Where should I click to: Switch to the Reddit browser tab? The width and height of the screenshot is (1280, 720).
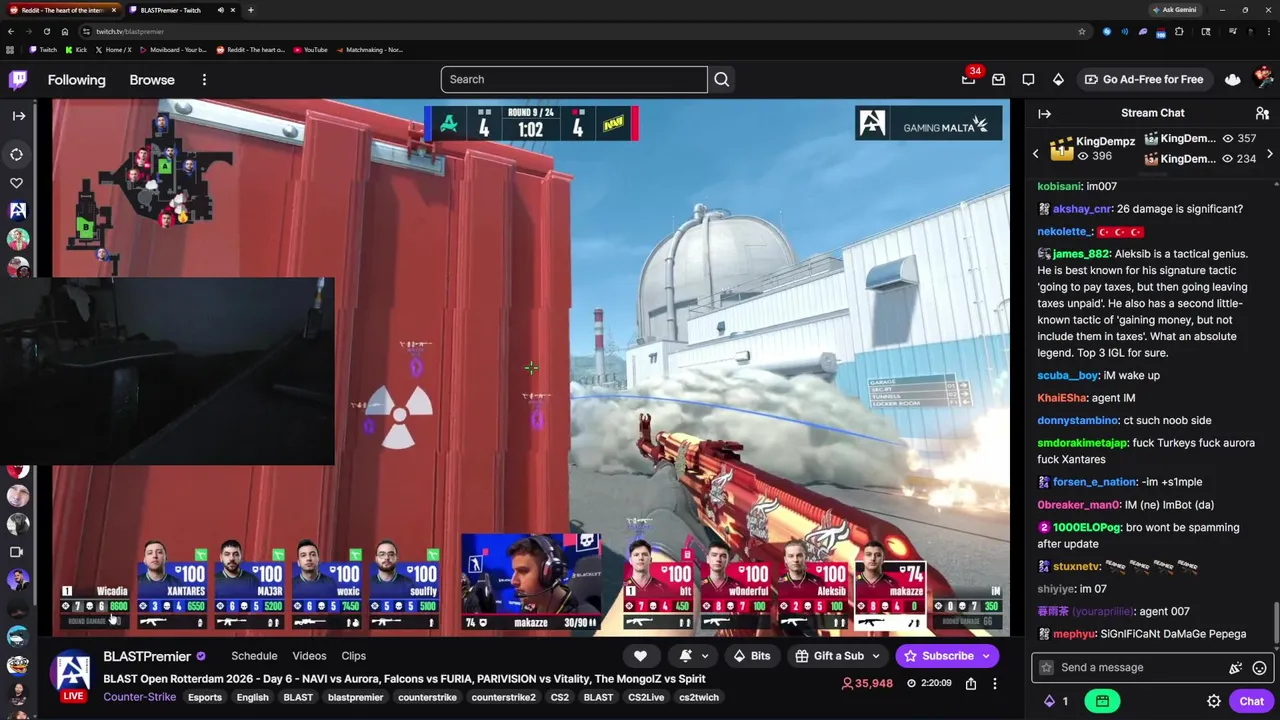[x=62, y=10]
